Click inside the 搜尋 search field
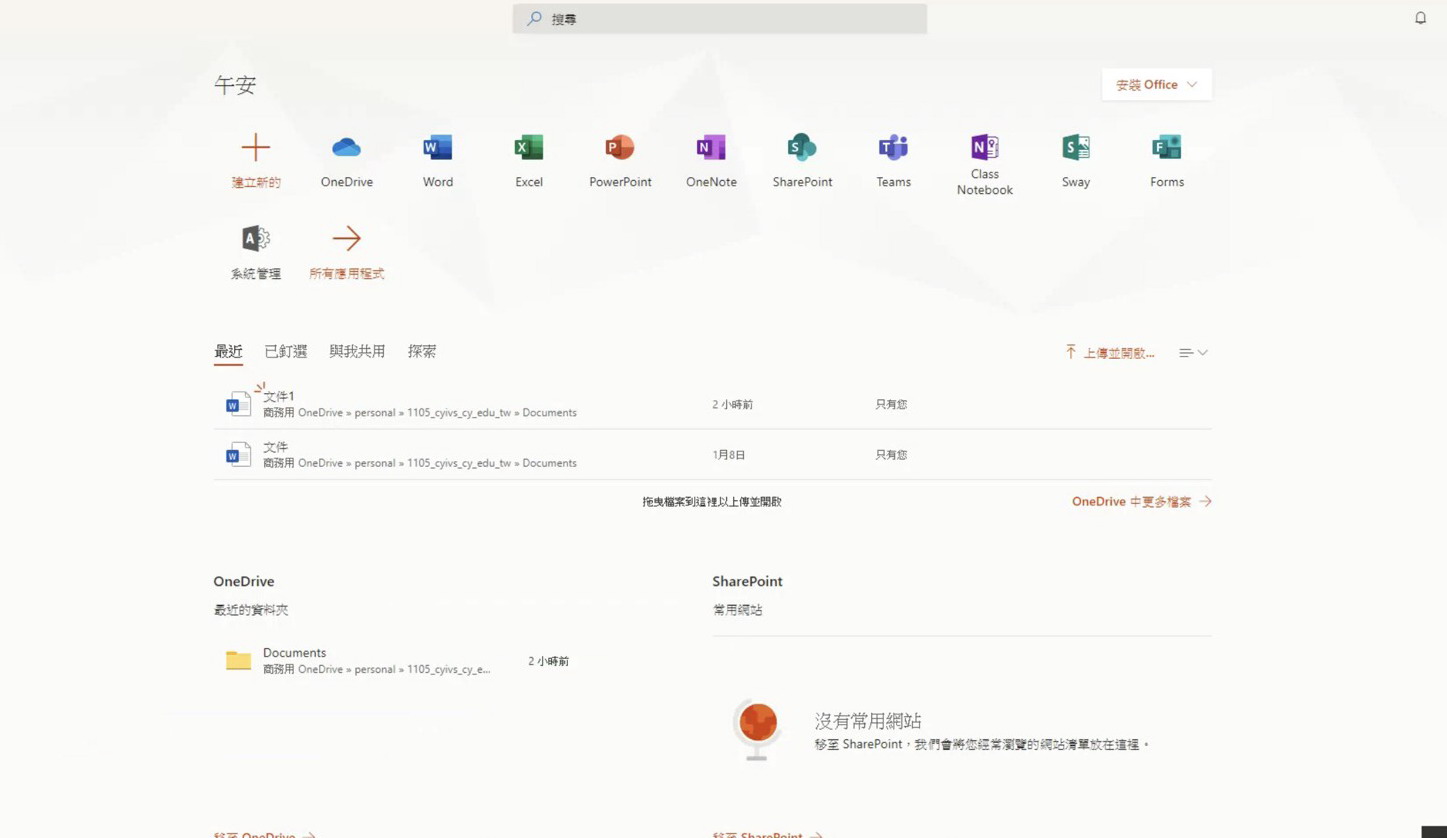Viewport: 1447px width, 838px height. coord(720,19)
